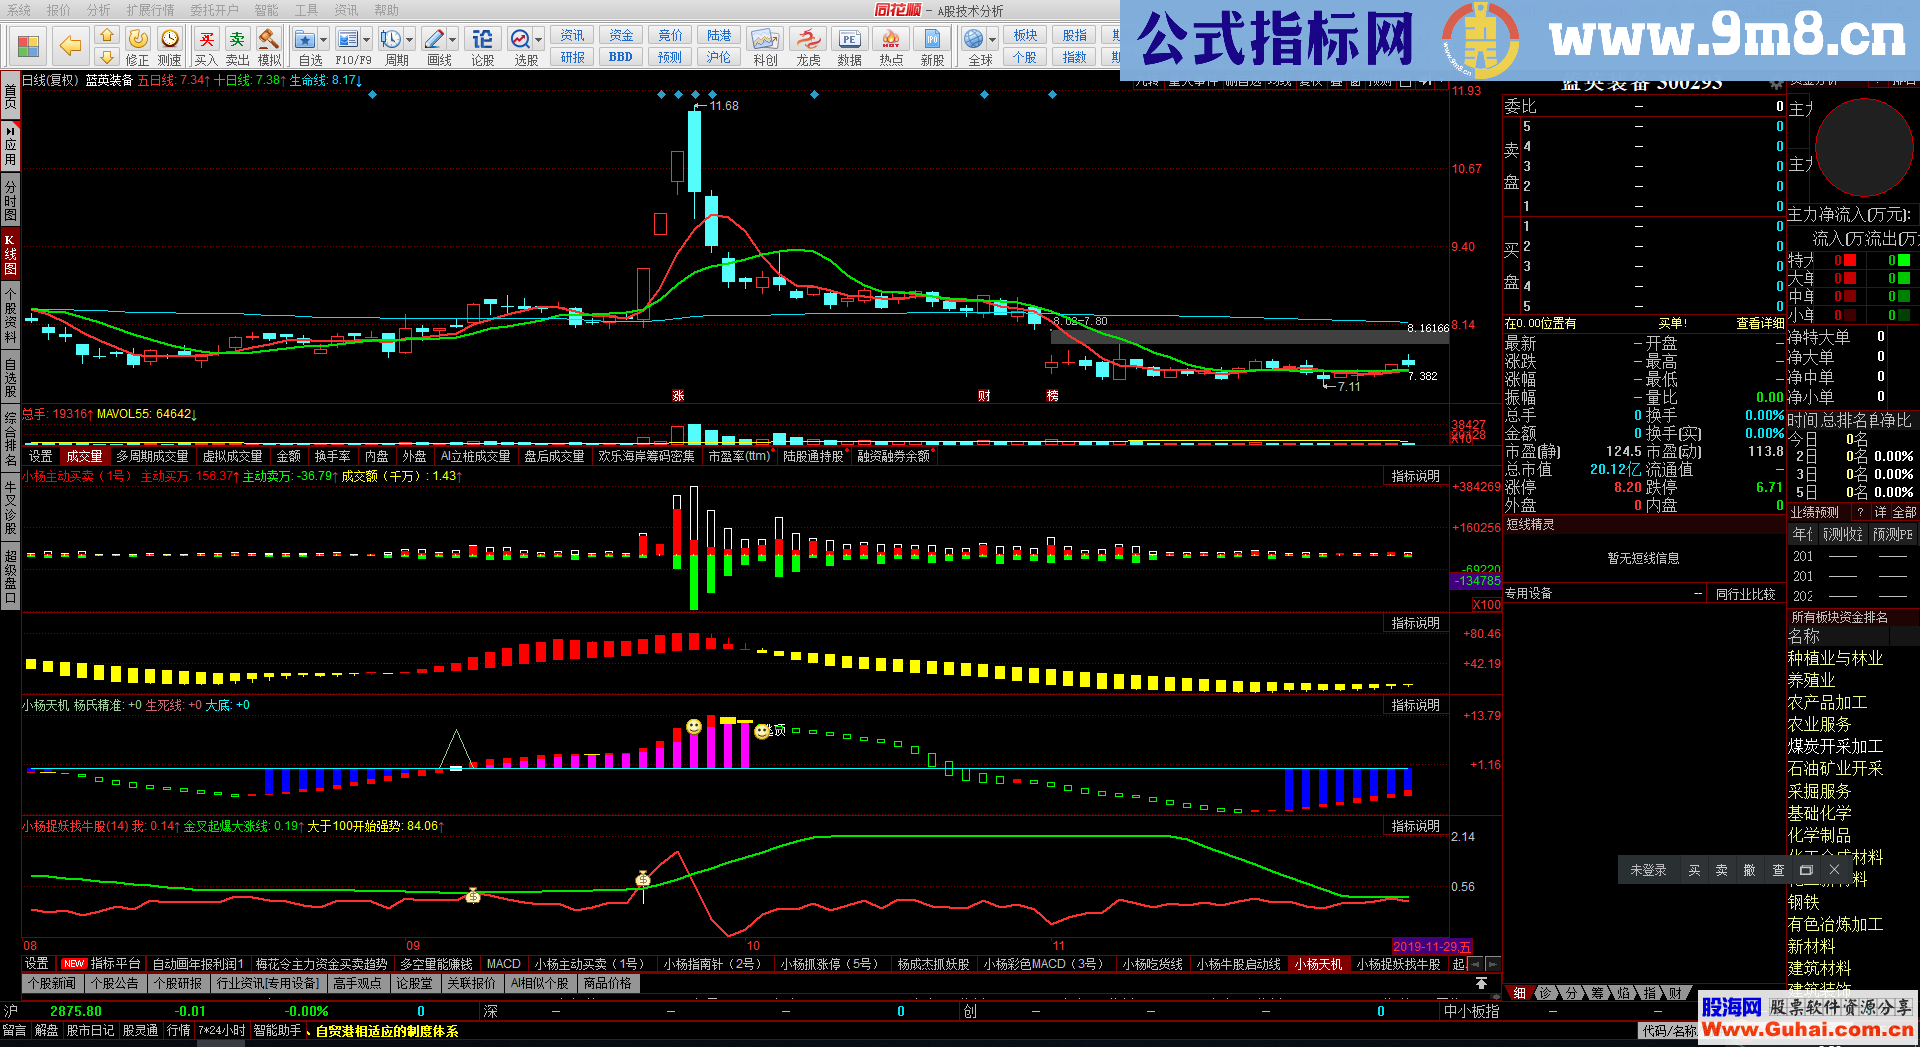This screenshot has width=1920, height=1047.
Task: Switch to the MACD indicator tab
Action: coord(503,964)
